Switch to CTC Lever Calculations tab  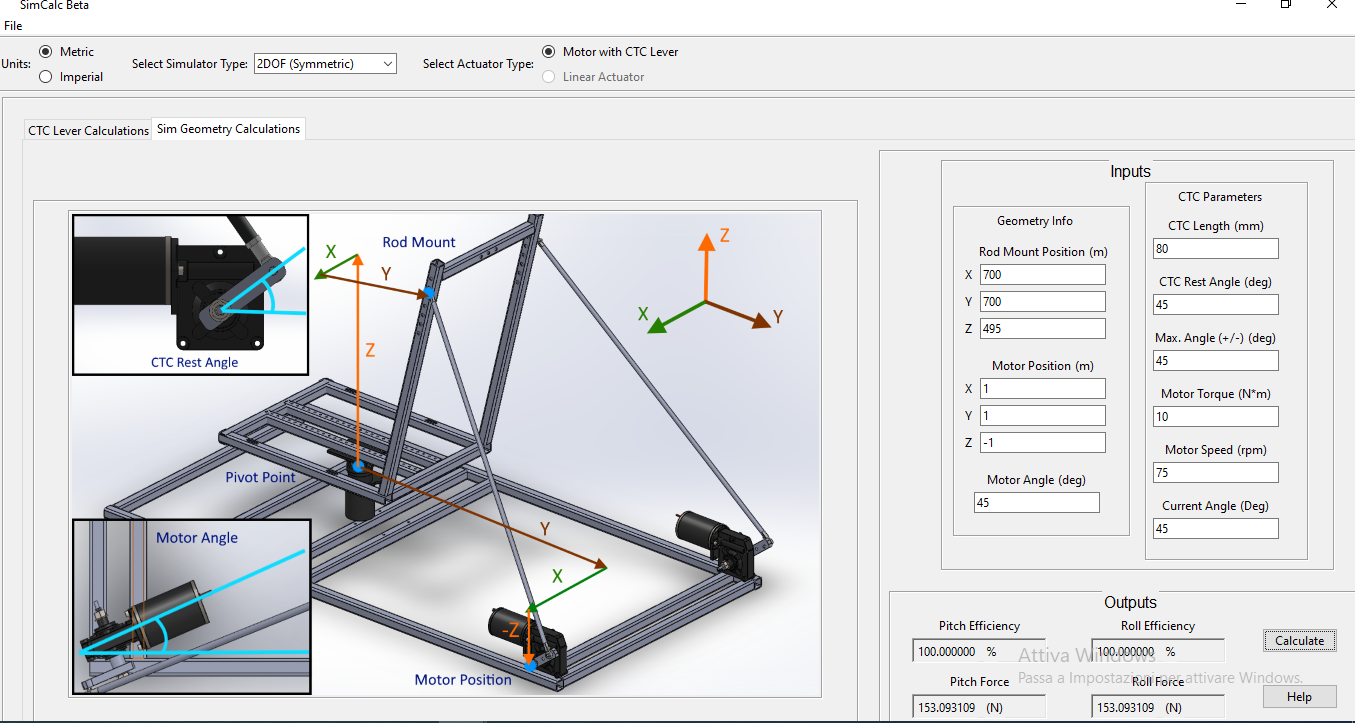(x=88, y=131)
